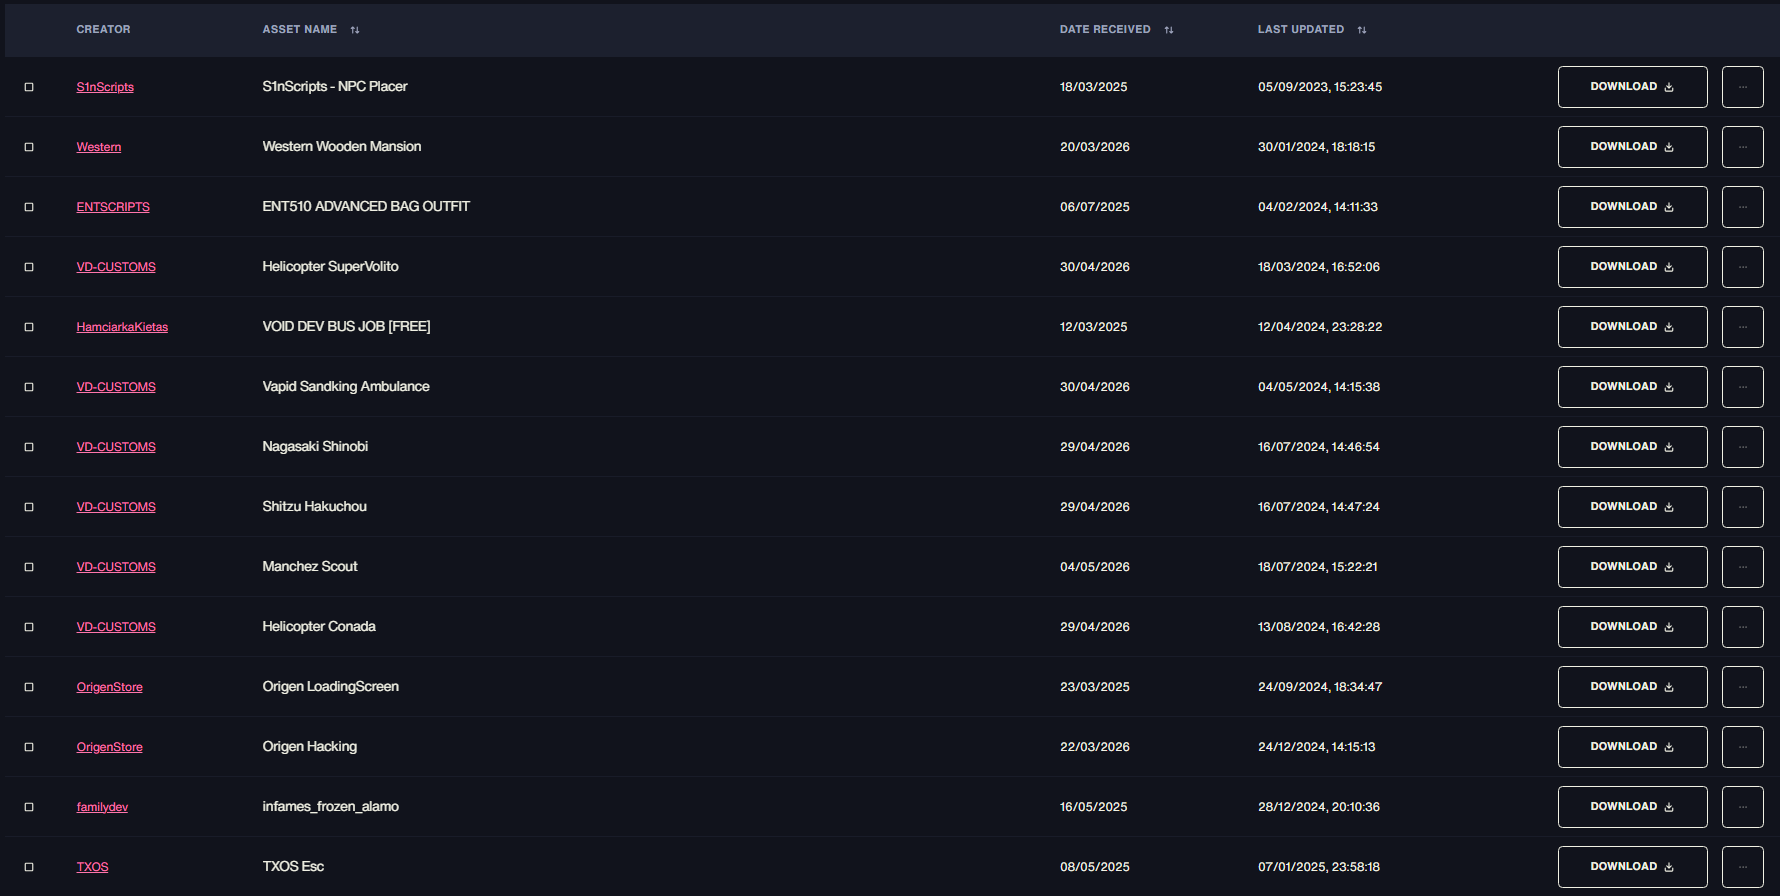Open the ellipsis menu for Western Wooden Mansion
The width and height of the screenshot is (1780, 896).
[1742, 147]
